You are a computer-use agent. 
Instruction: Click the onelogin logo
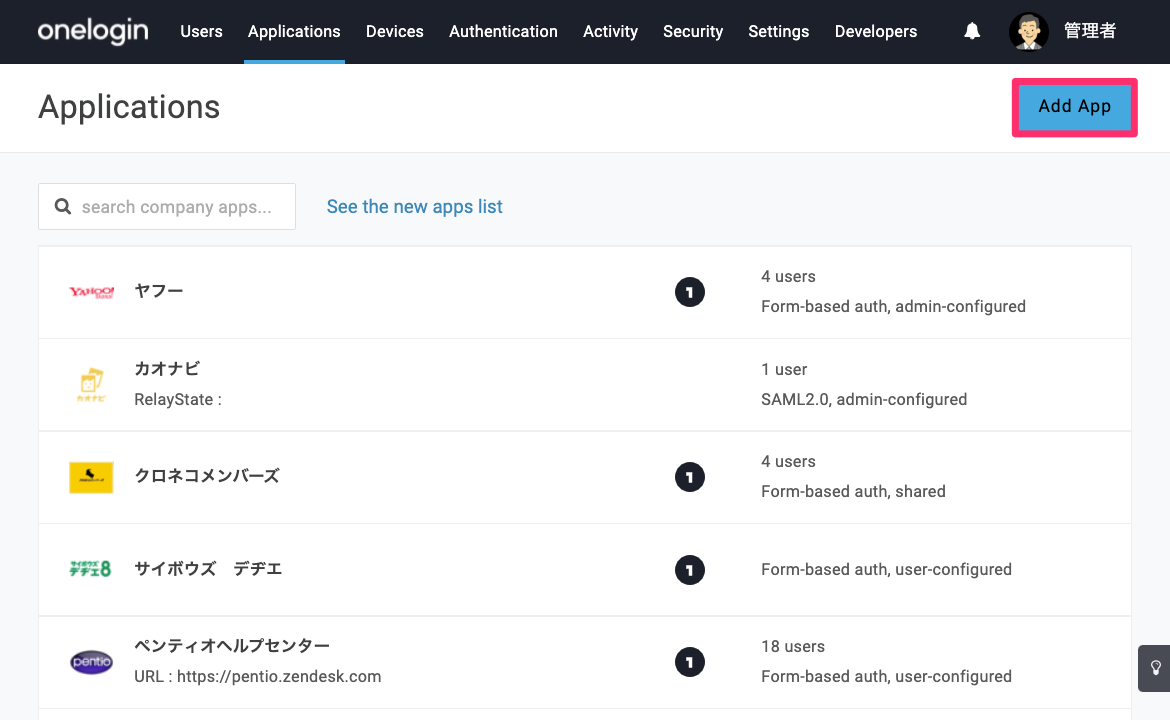[x=93, y=31]
